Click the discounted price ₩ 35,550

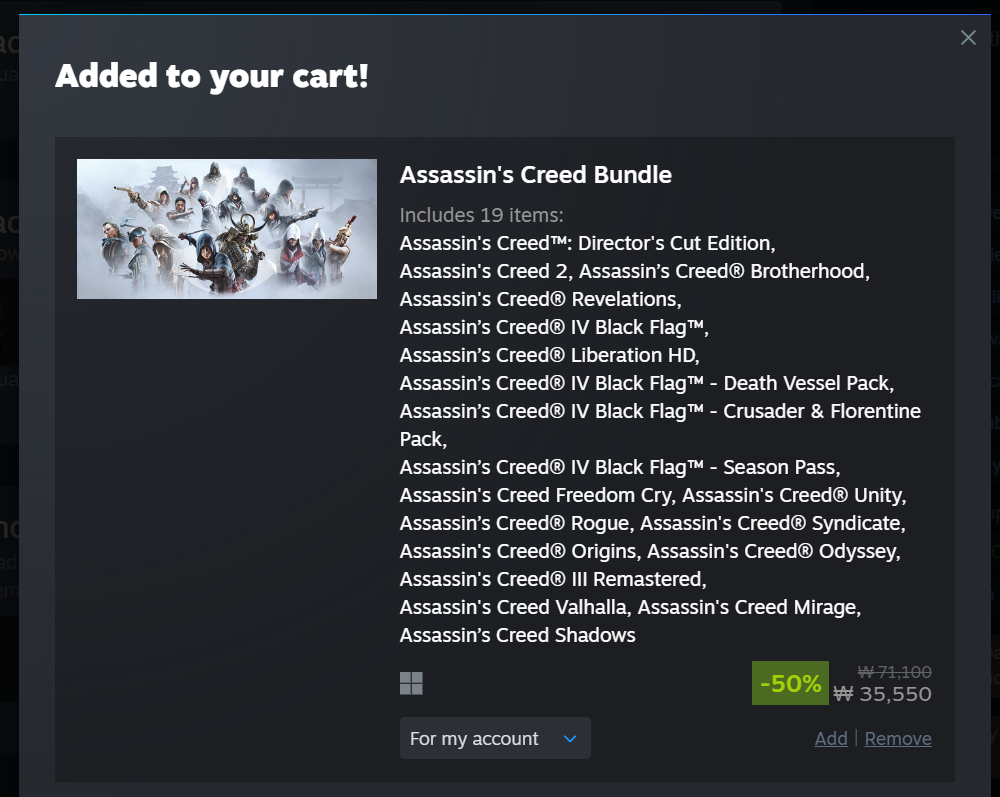tap(883, 694)
